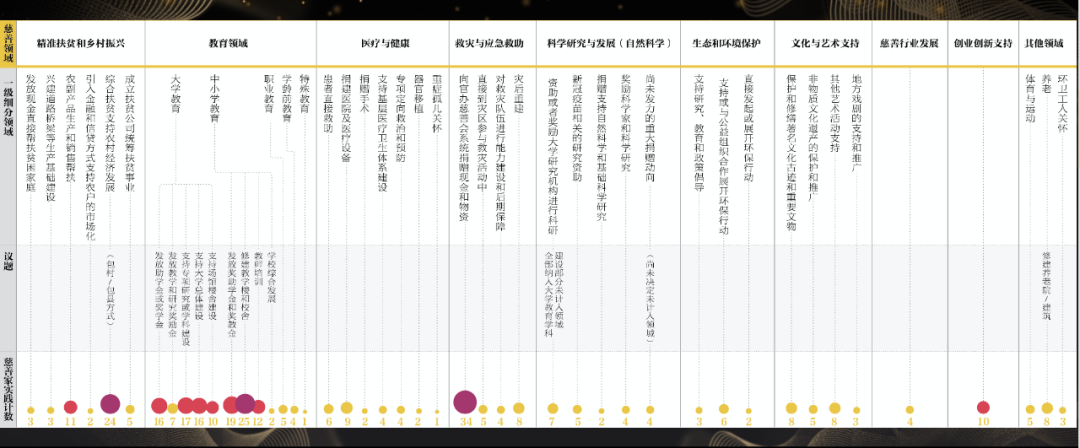Select the purple bubble labeled 25
Viewport: 1080px width, 448px height.
[244, 404]
